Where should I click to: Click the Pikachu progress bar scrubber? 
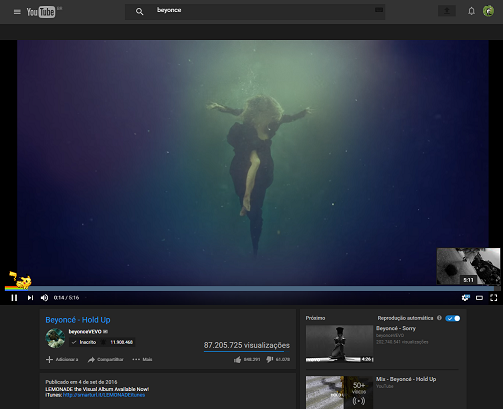tap(20, 281)
